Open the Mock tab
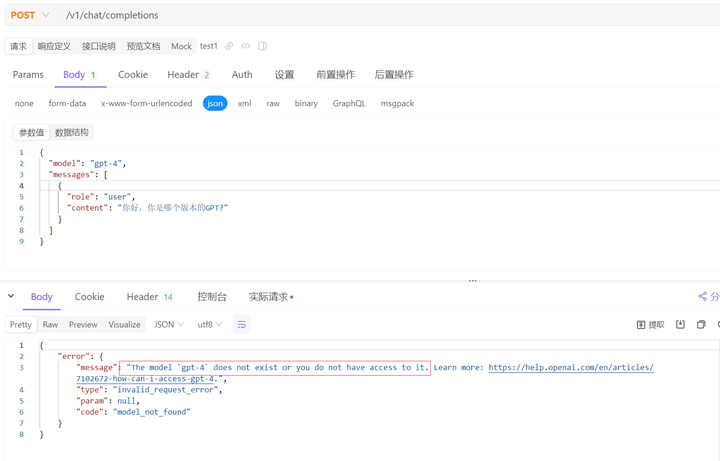The height and width of the screenshot is (461, 720). pyautogui.click(x=181, y=46)
